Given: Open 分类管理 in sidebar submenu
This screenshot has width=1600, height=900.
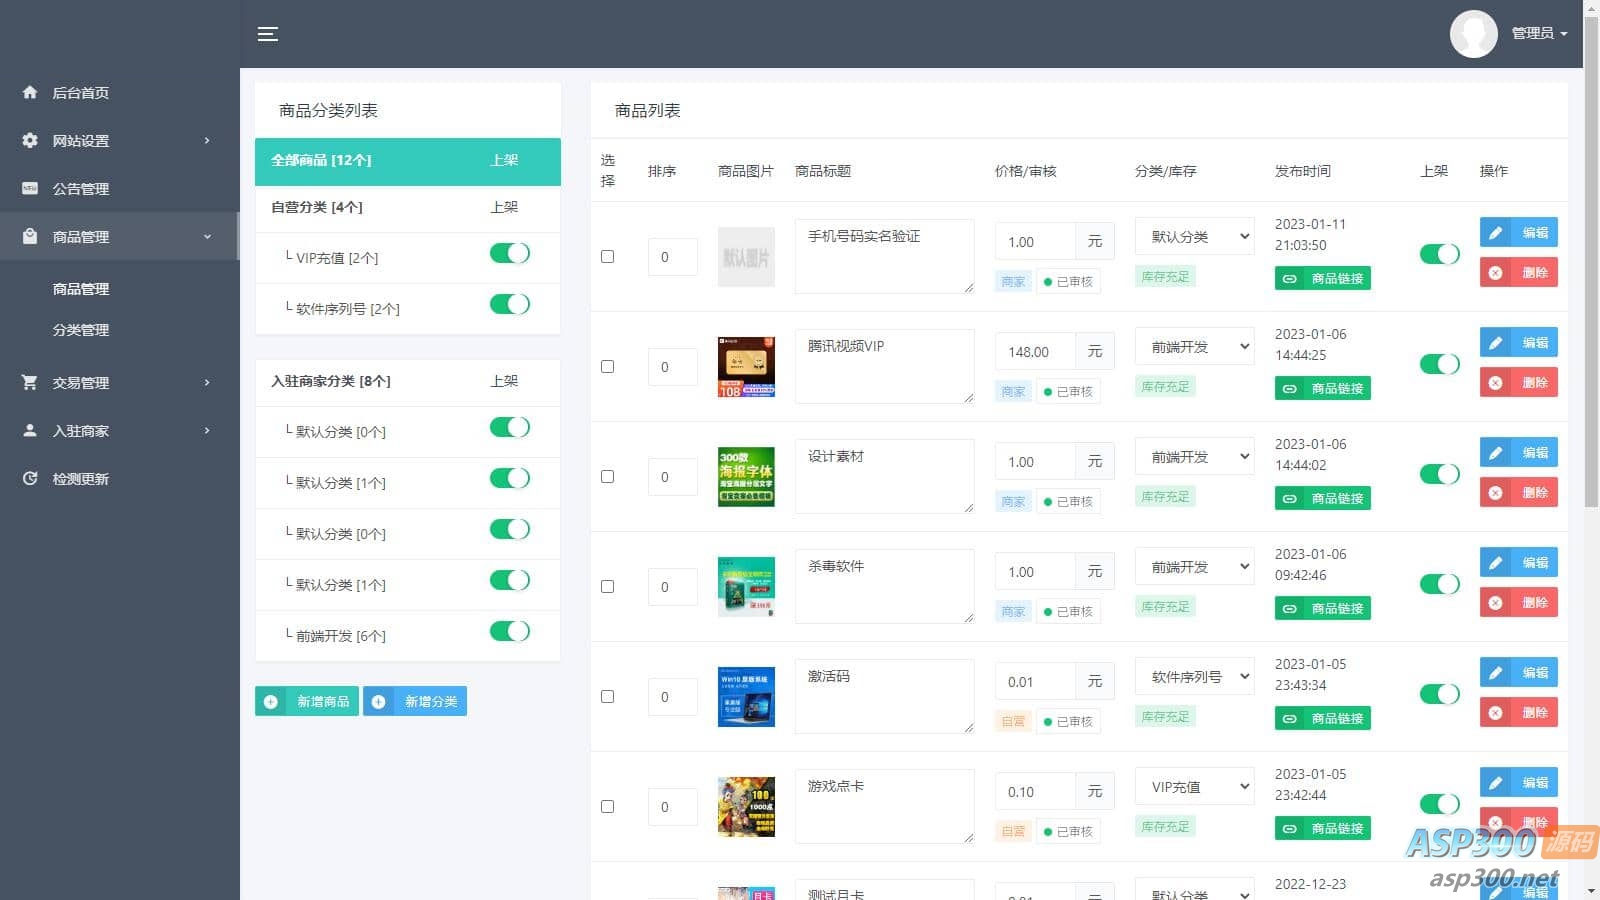Looking at the screenshot, I should click(81, 330).
